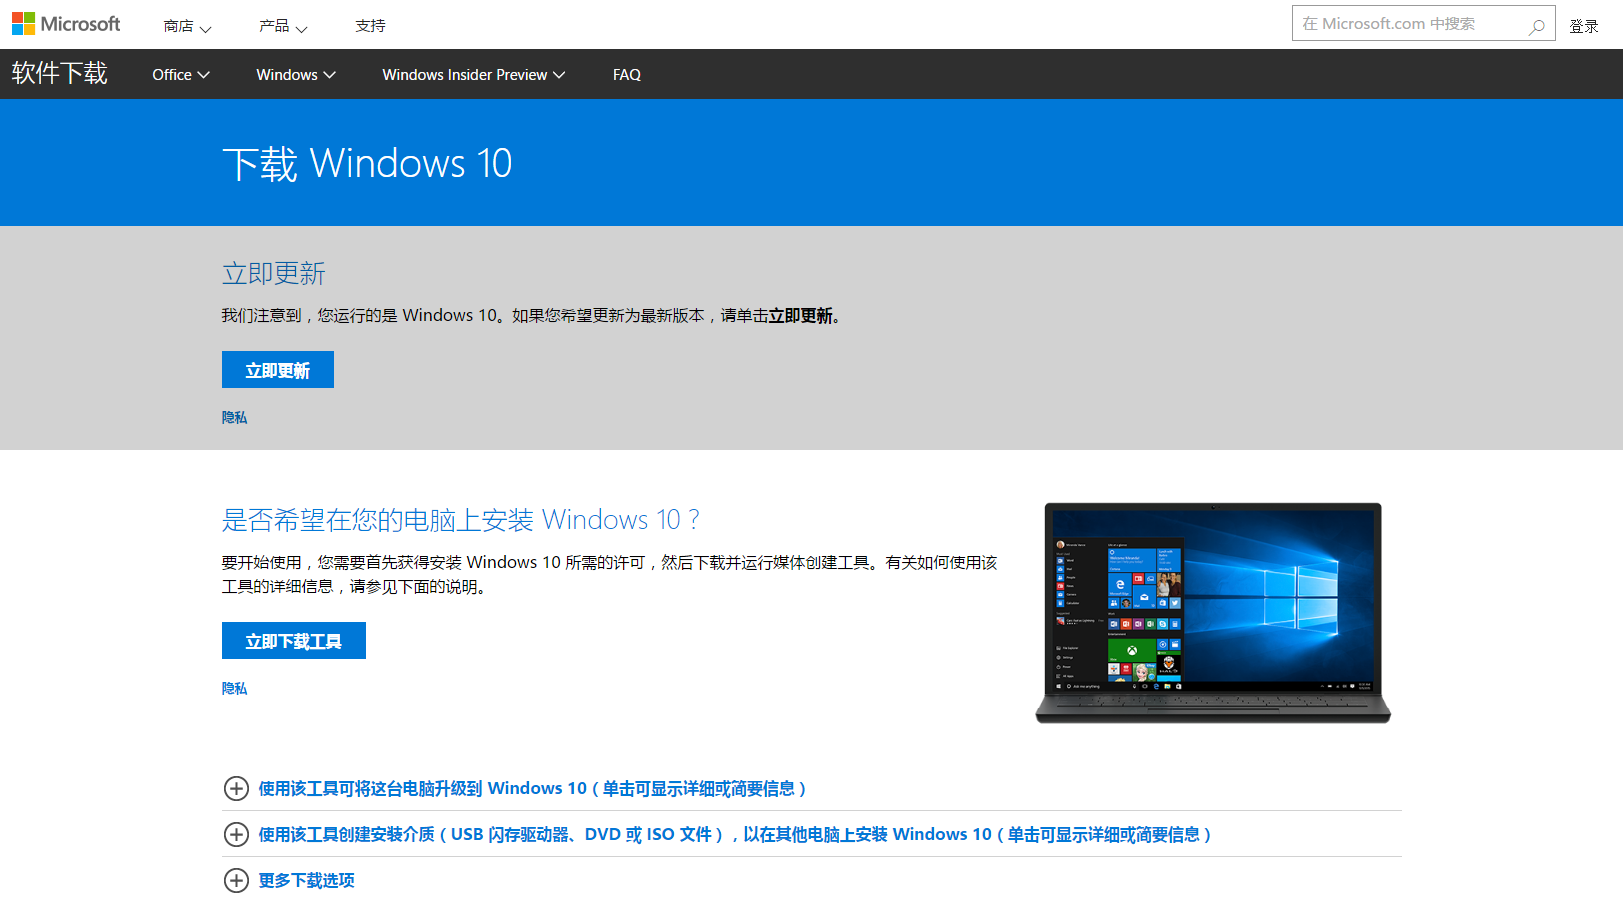
Task: Open the Office dropdown menu
Action: [180, 74]
